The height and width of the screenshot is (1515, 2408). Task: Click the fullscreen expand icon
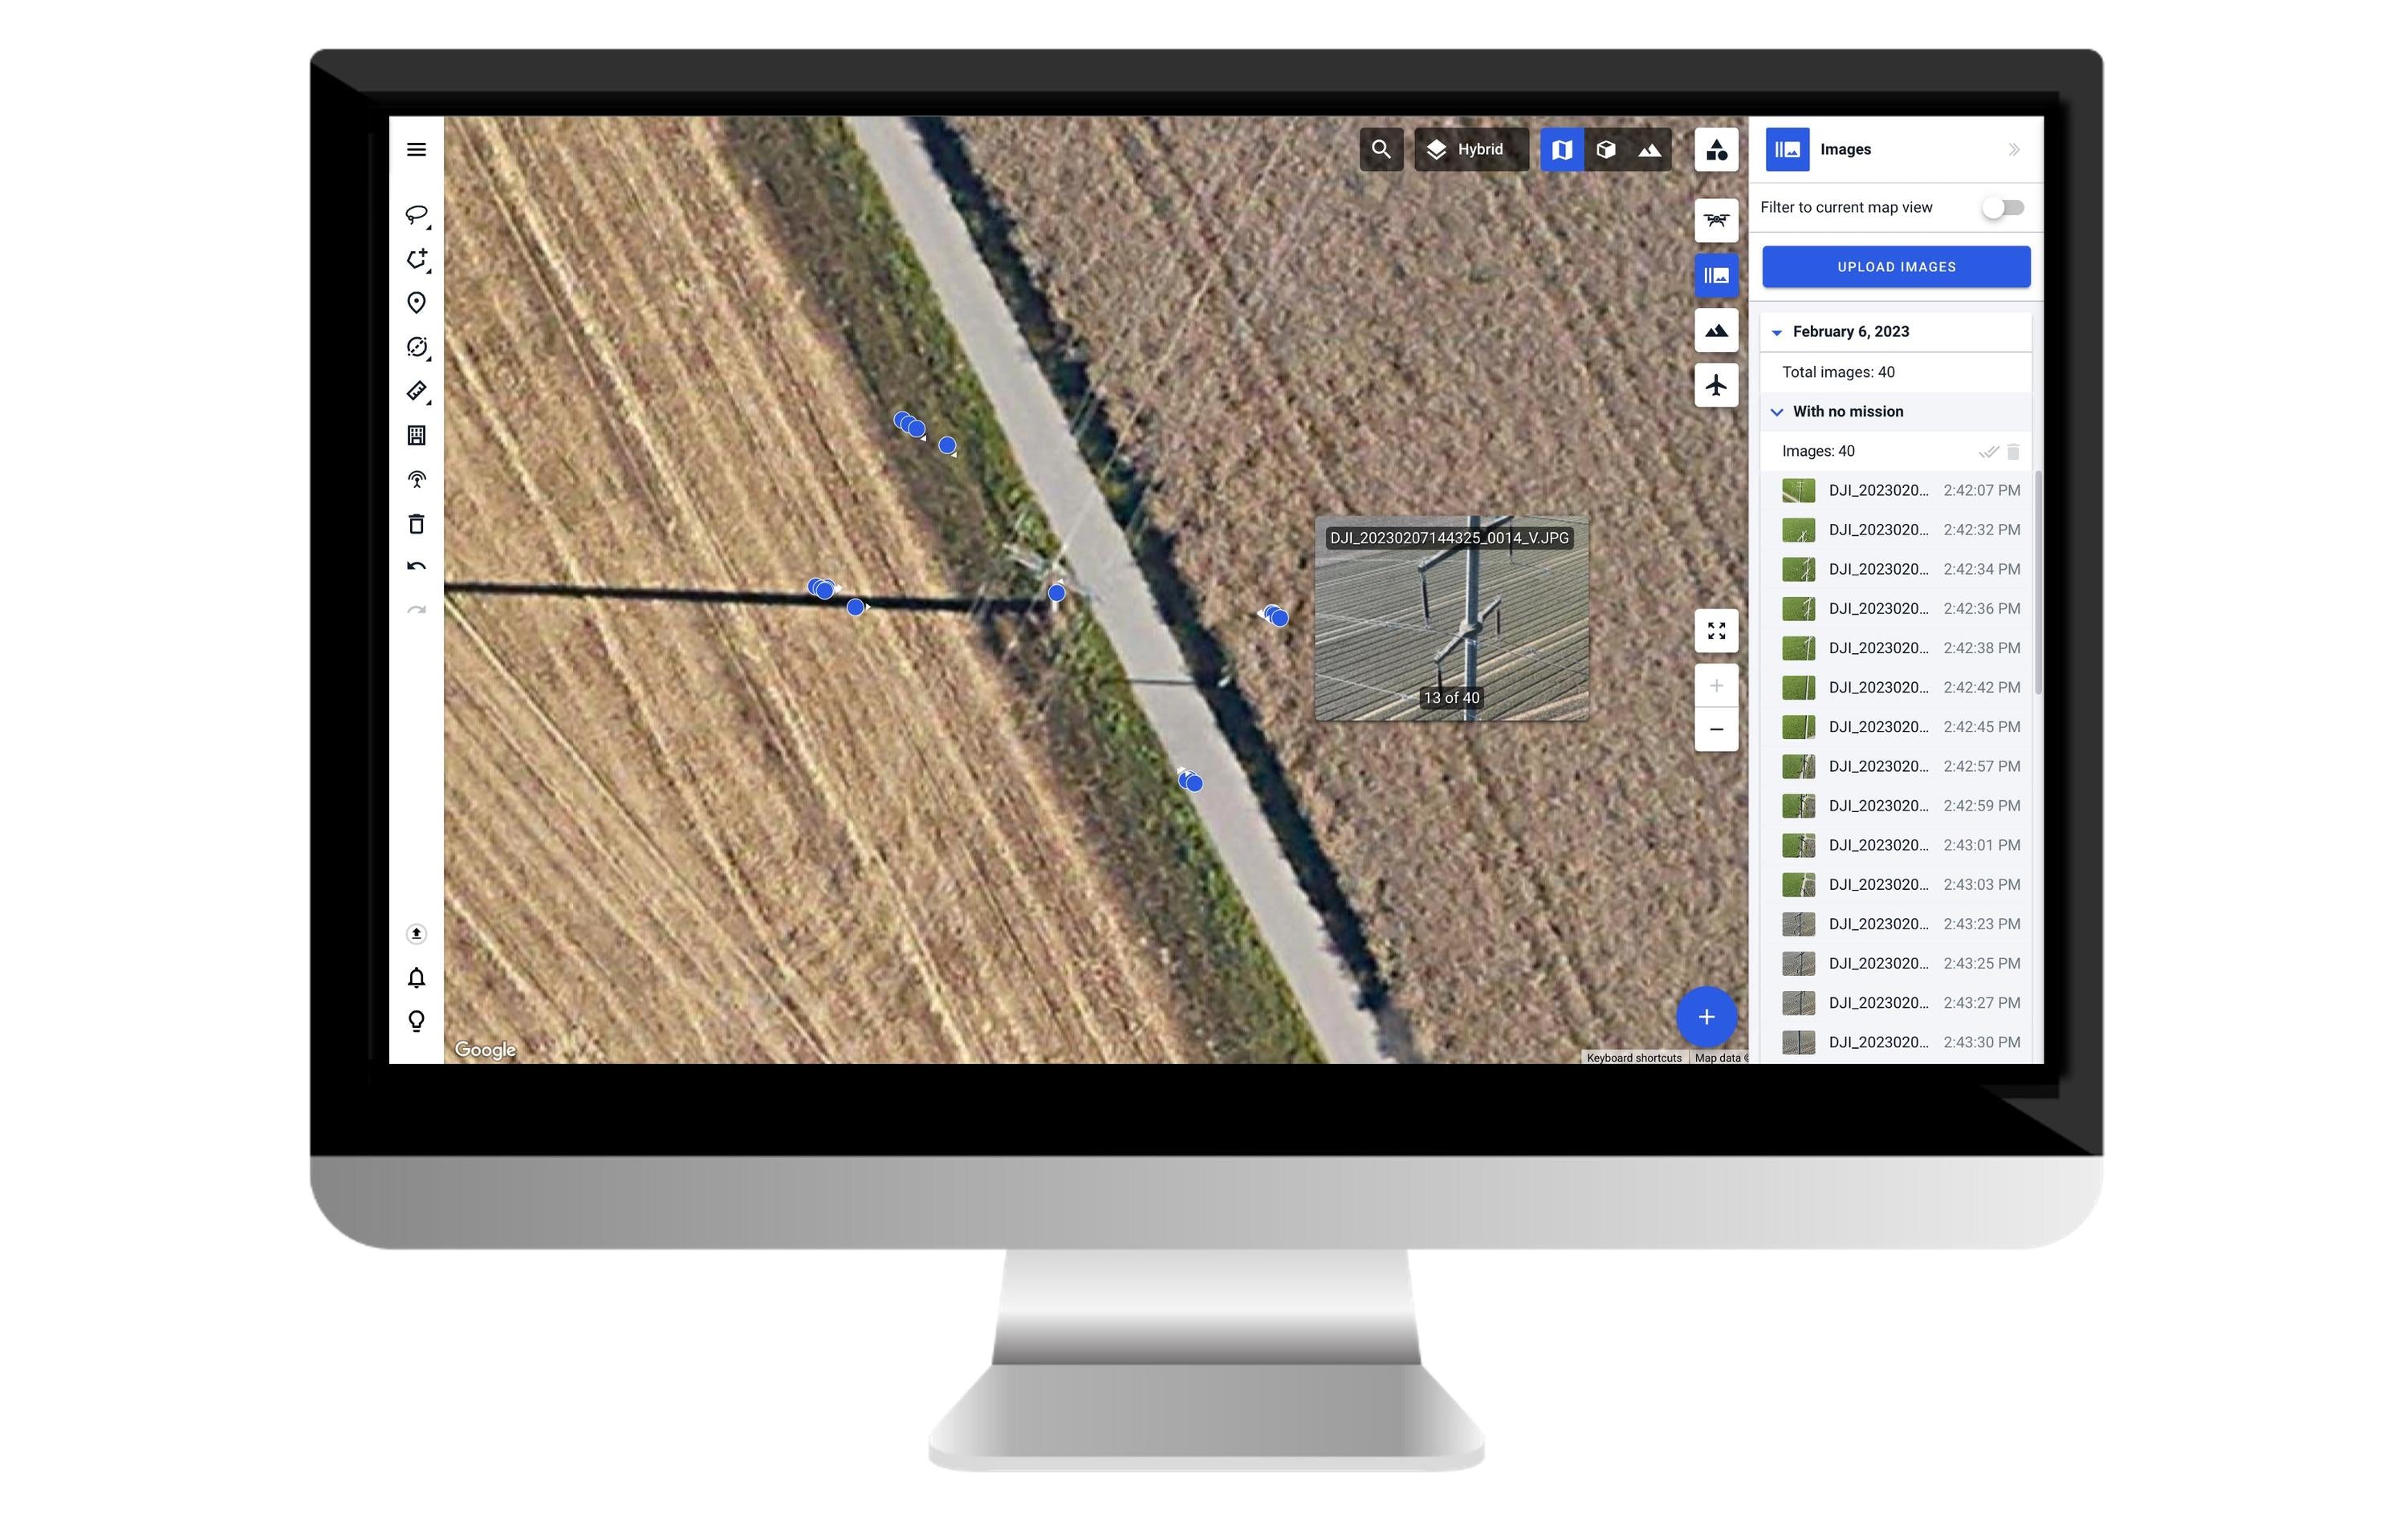coord(1715,628)
